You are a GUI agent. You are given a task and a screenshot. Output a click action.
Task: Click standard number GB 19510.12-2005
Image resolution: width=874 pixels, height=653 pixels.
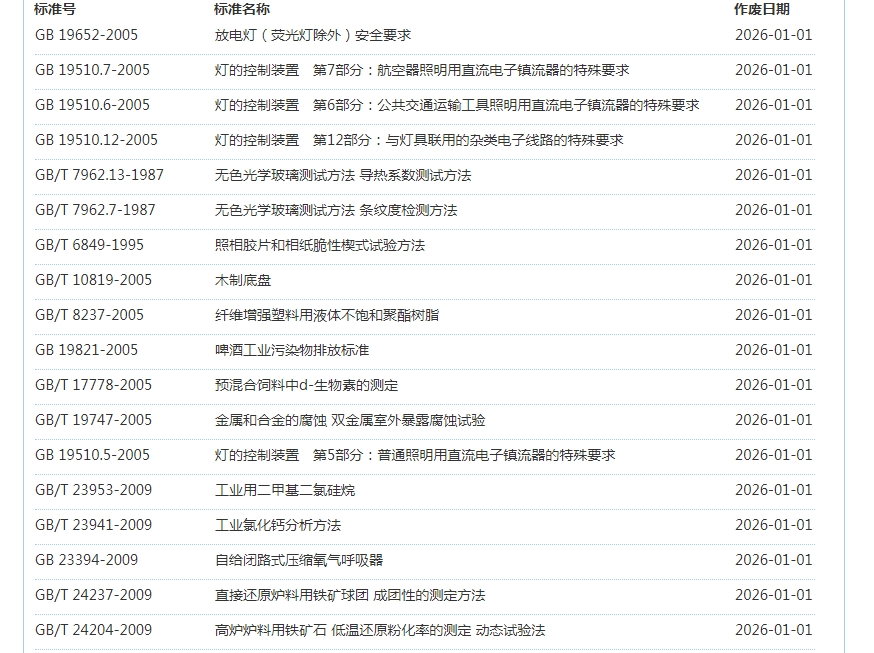pos(96,140)
